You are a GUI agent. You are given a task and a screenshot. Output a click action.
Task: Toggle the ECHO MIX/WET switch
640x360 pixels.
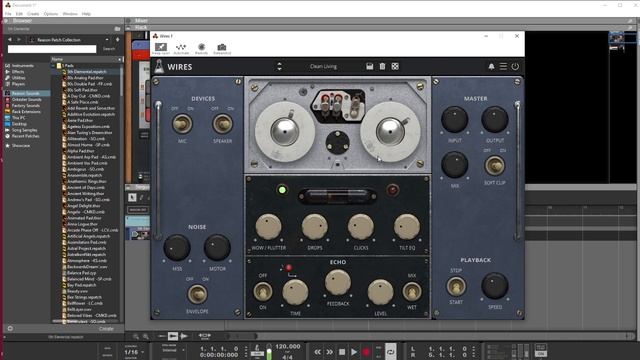pyautogui.click(x=412, y=291)
